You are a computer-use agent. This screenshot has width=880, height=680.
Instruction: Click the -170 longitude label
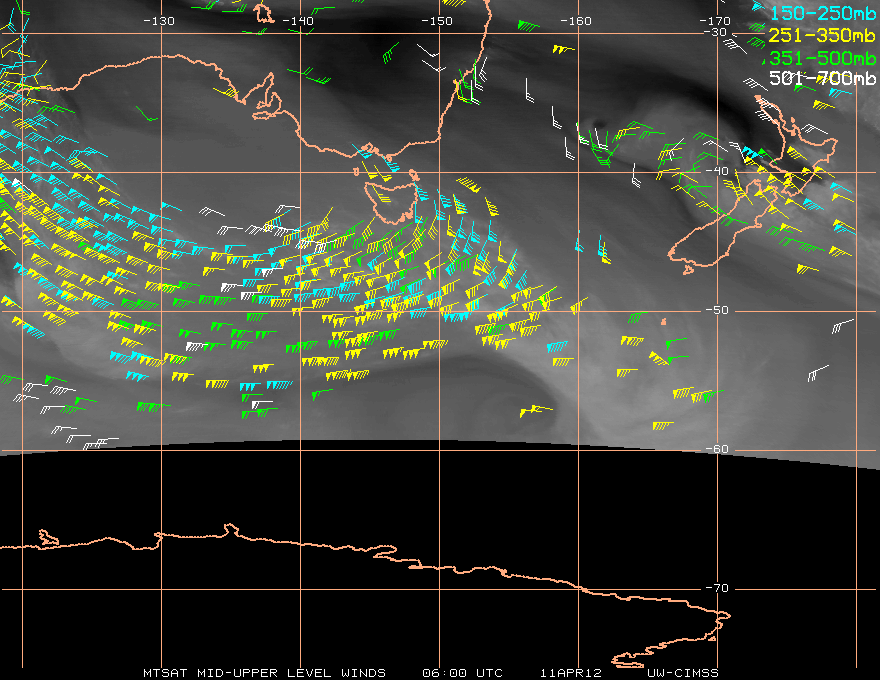pyautogui.click(x=715, y=21)
